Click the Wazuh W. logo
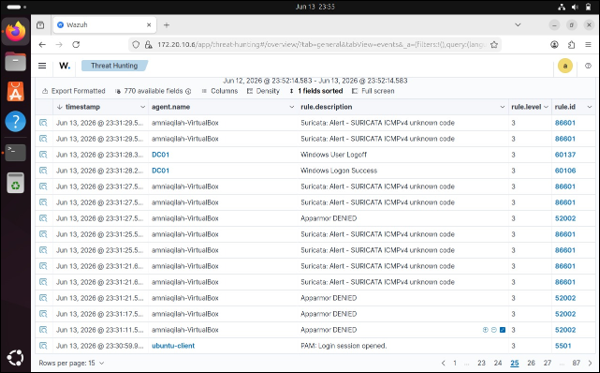The image size is (600, 373). (x=64, y=66)
